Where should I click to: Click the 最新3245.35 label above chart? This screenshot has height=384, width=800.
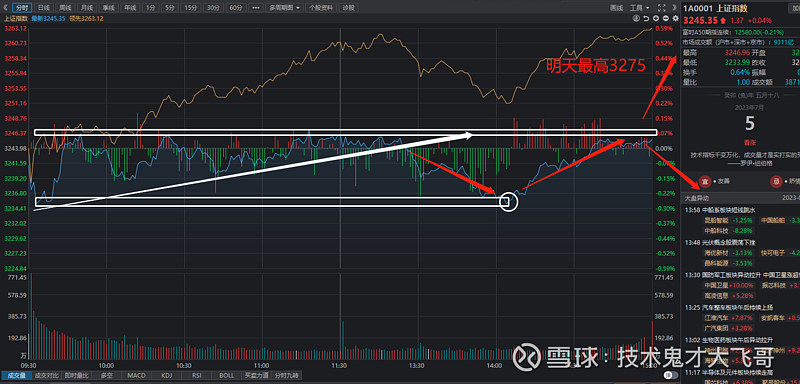[48, 18]
